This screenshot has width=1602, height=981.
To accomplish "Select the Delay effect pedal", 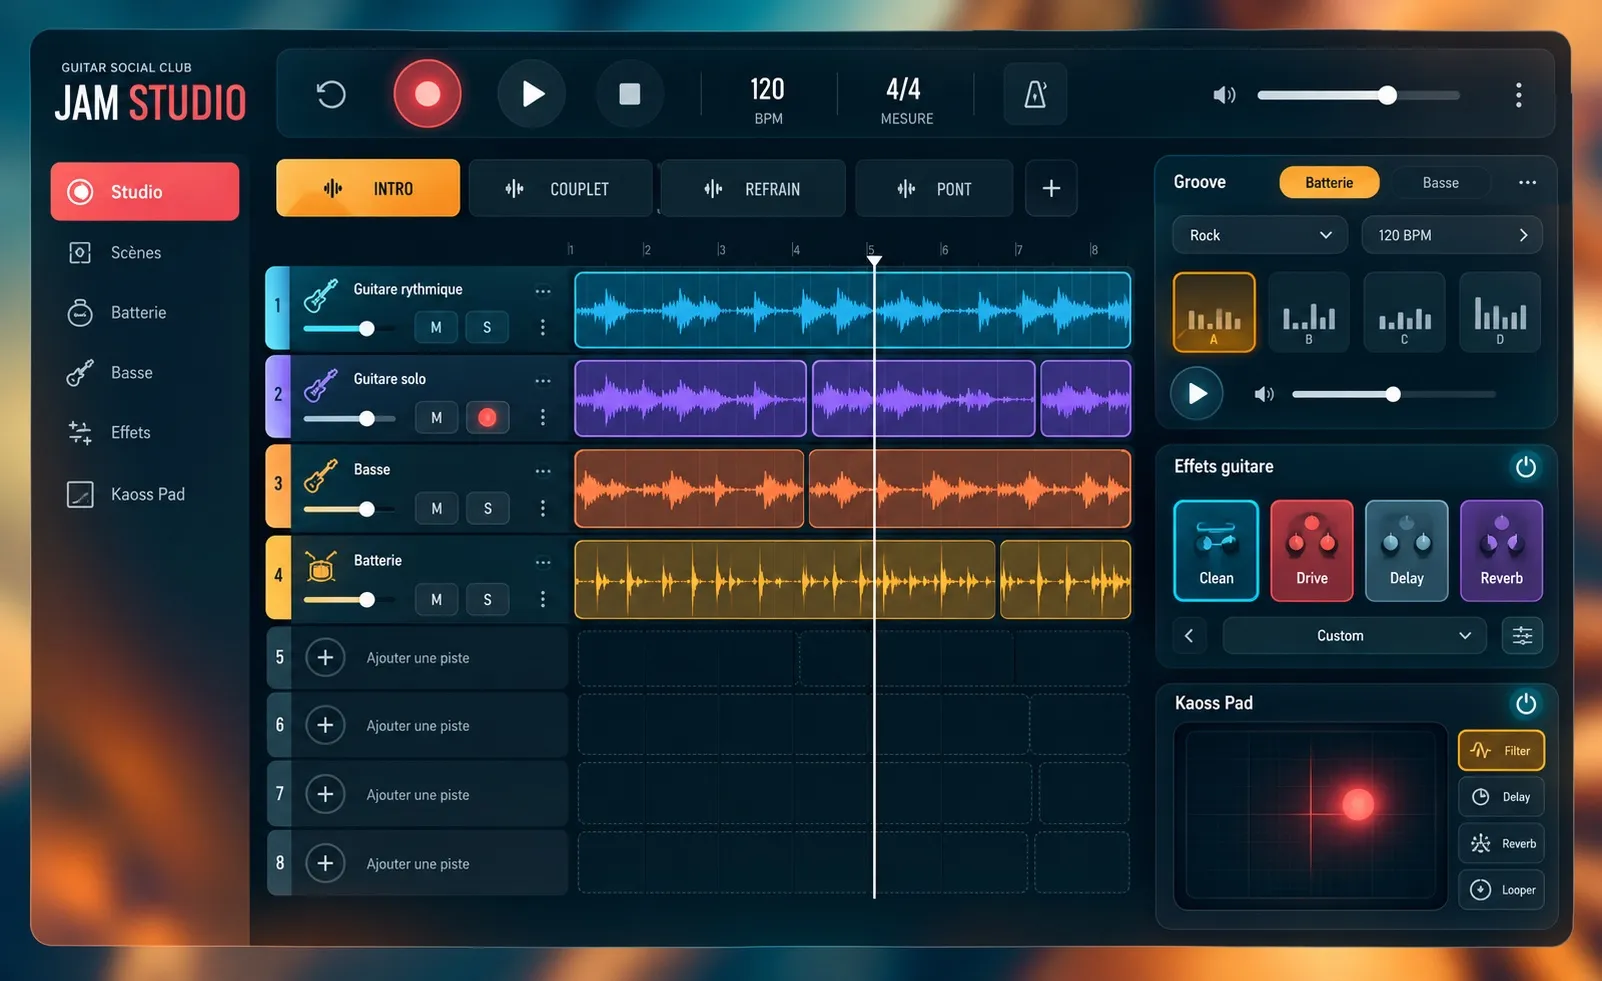I will pos(1406,551).
